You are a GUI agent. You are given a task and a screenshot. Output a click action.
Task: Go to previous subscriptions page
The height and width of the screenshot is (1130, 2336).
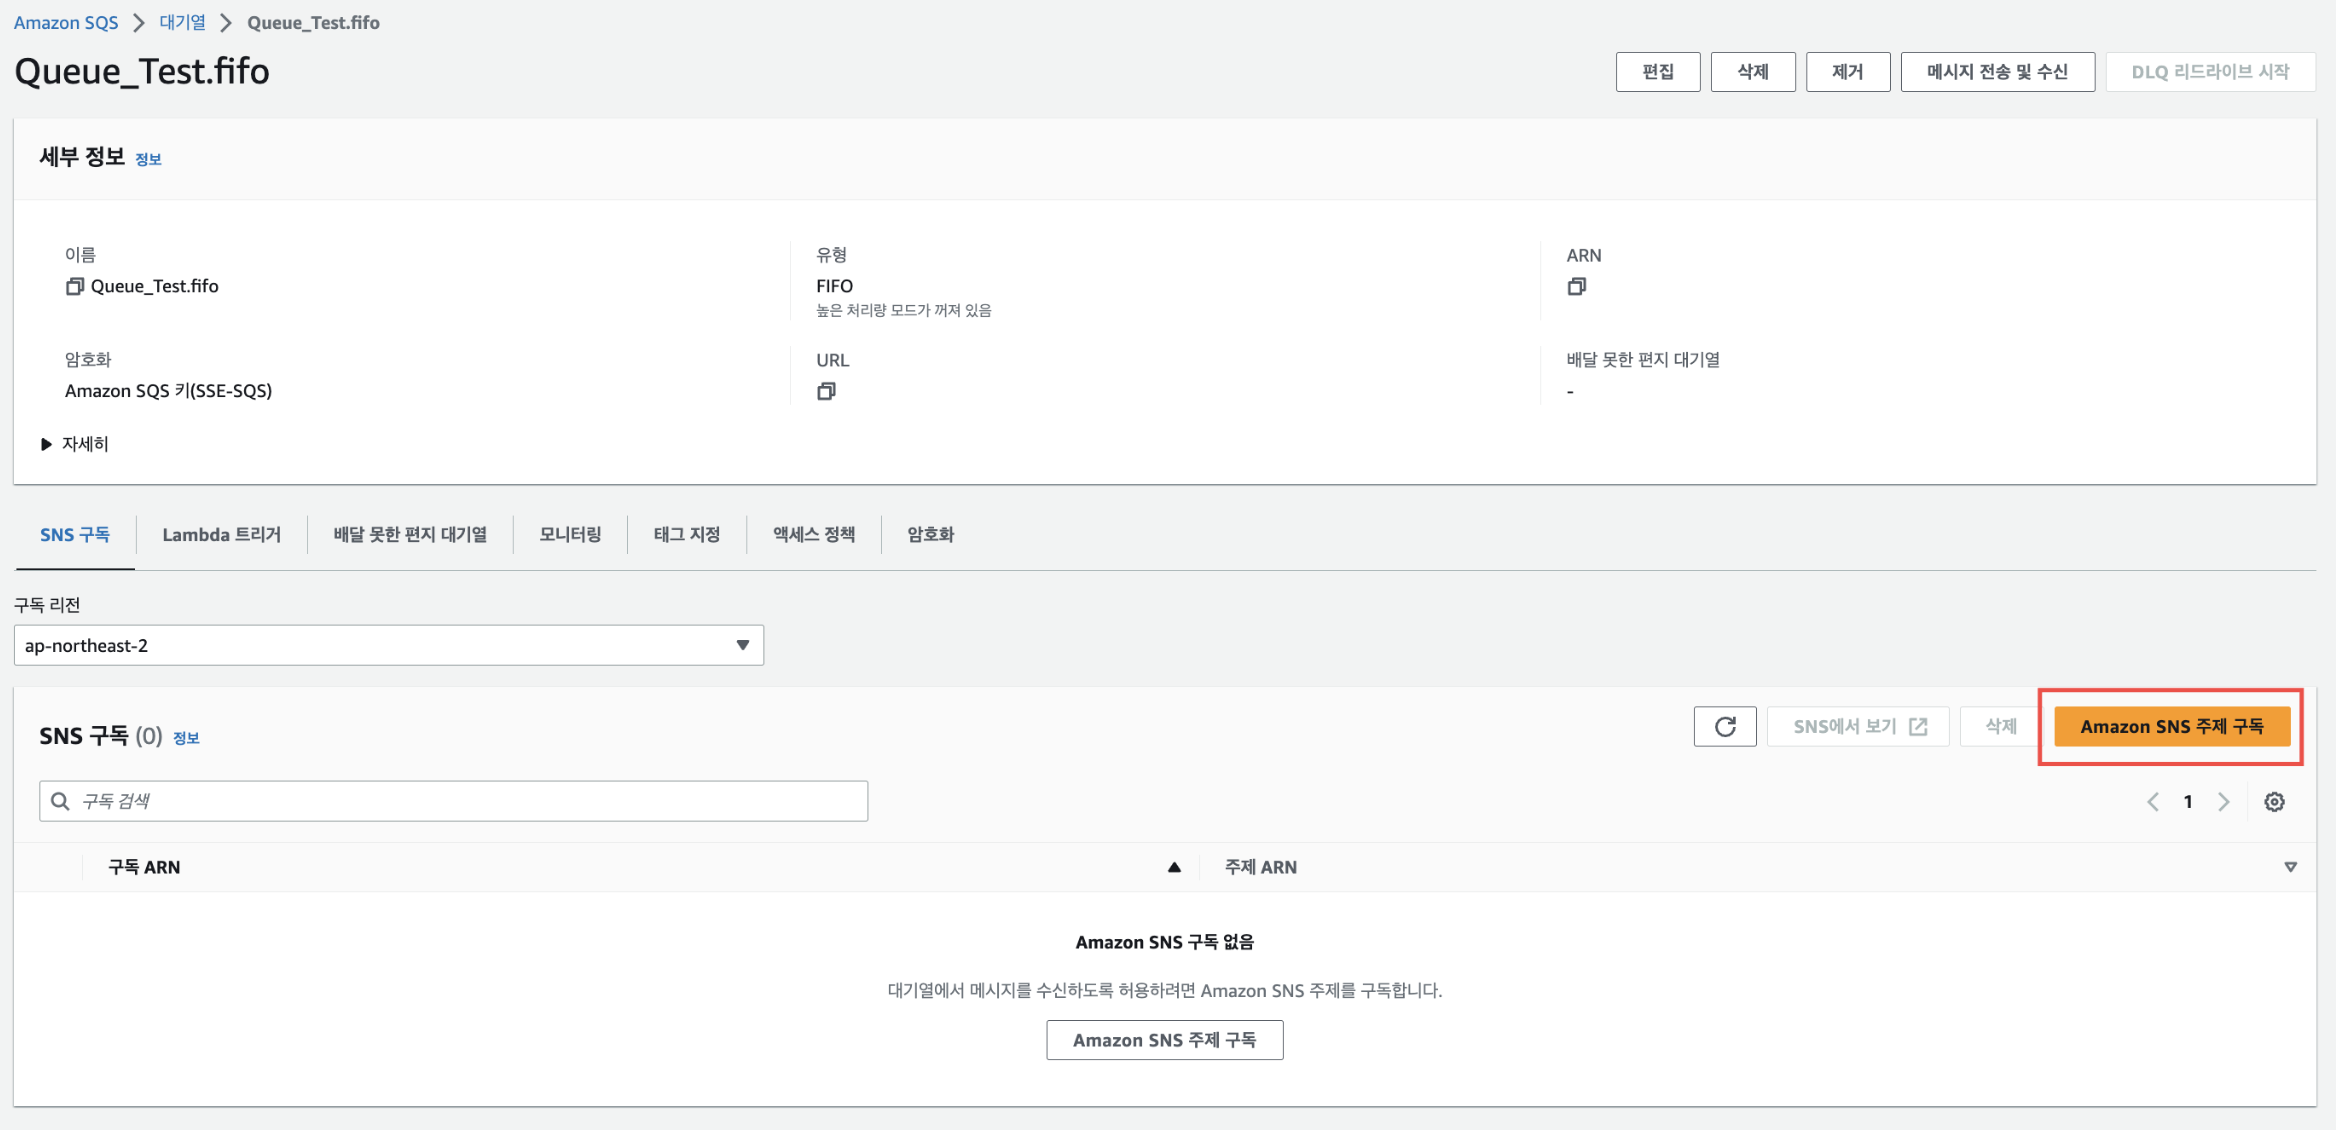coord(2153,801)
